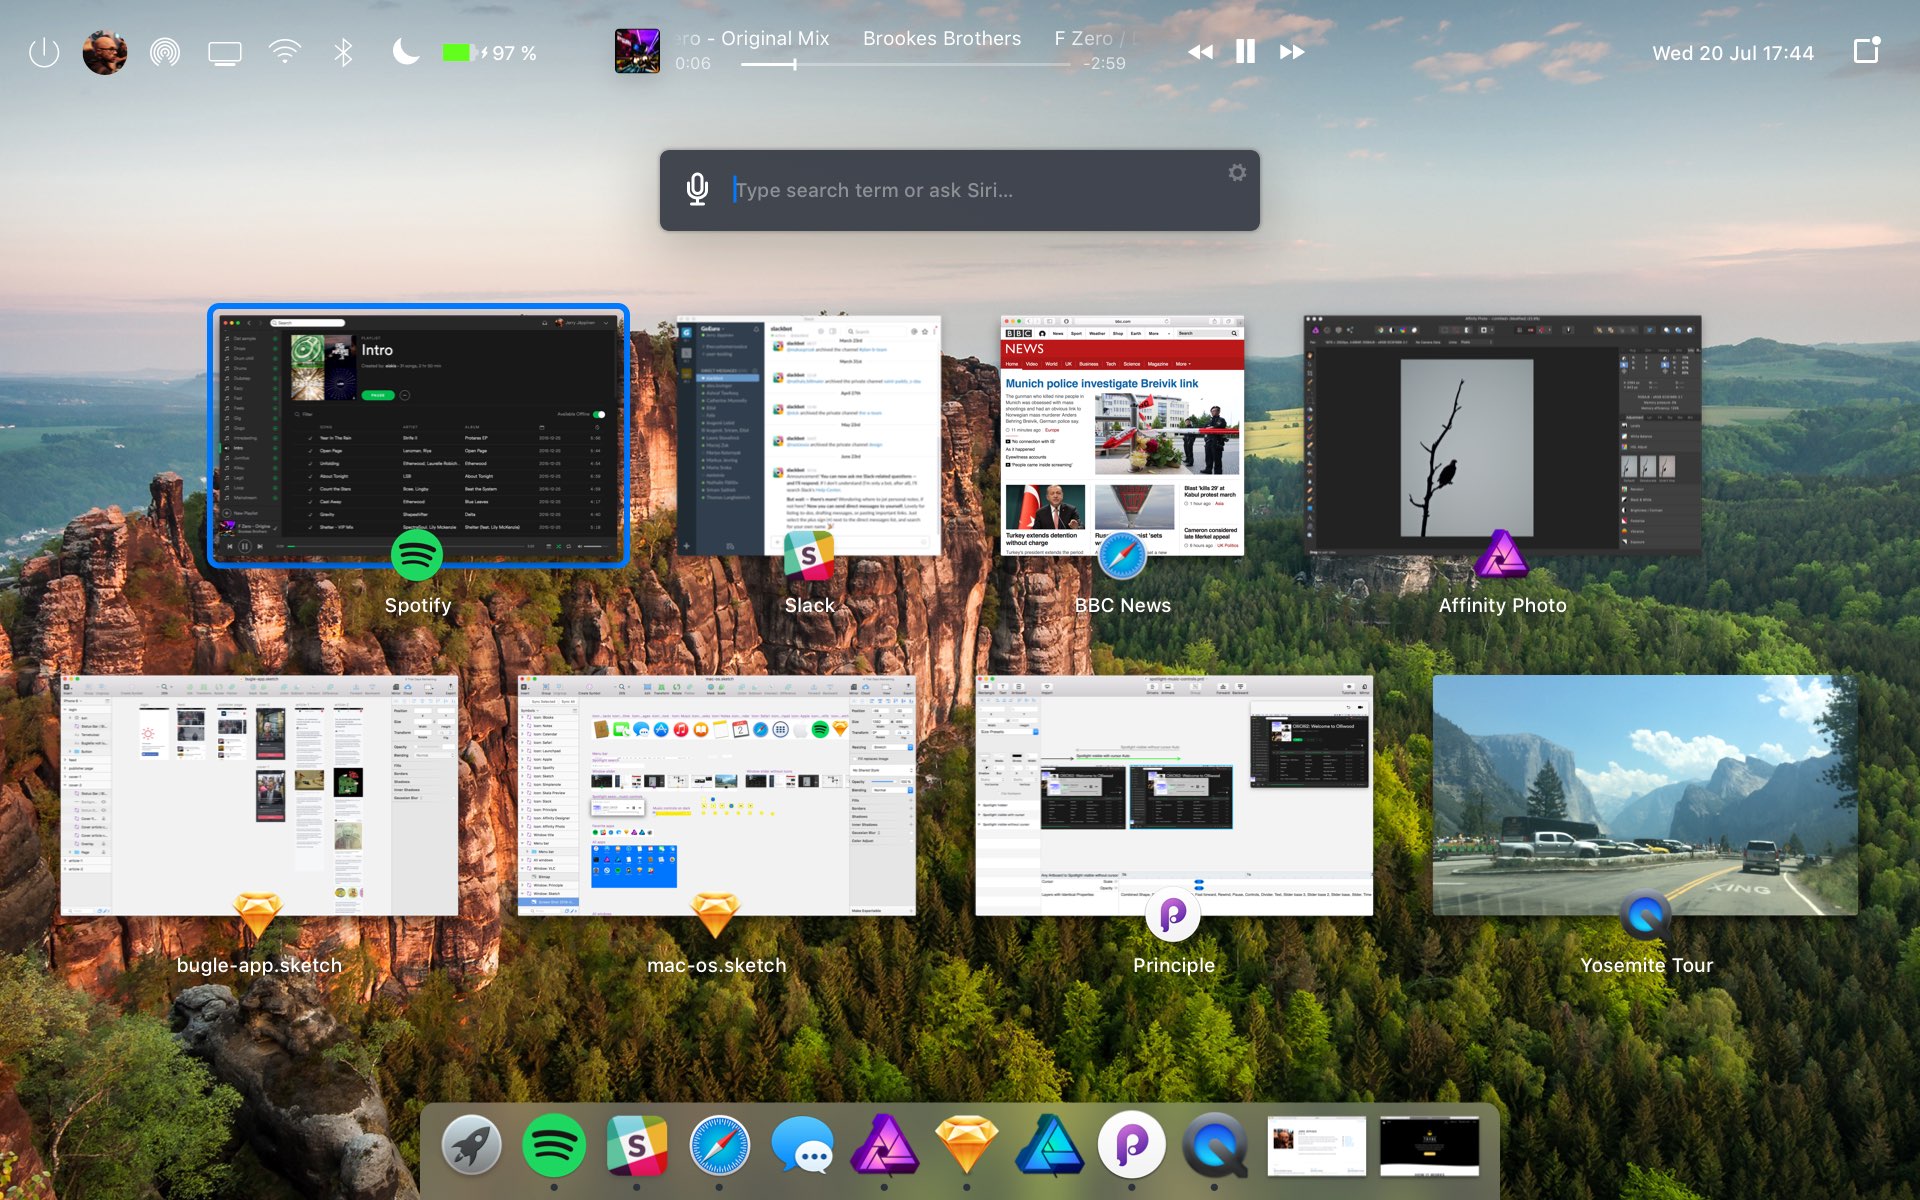Open Launchpad rocket icon in the dock
Image resolution: width=1920 pixels, height=1200 pixels.
[x=471, y=1144]
